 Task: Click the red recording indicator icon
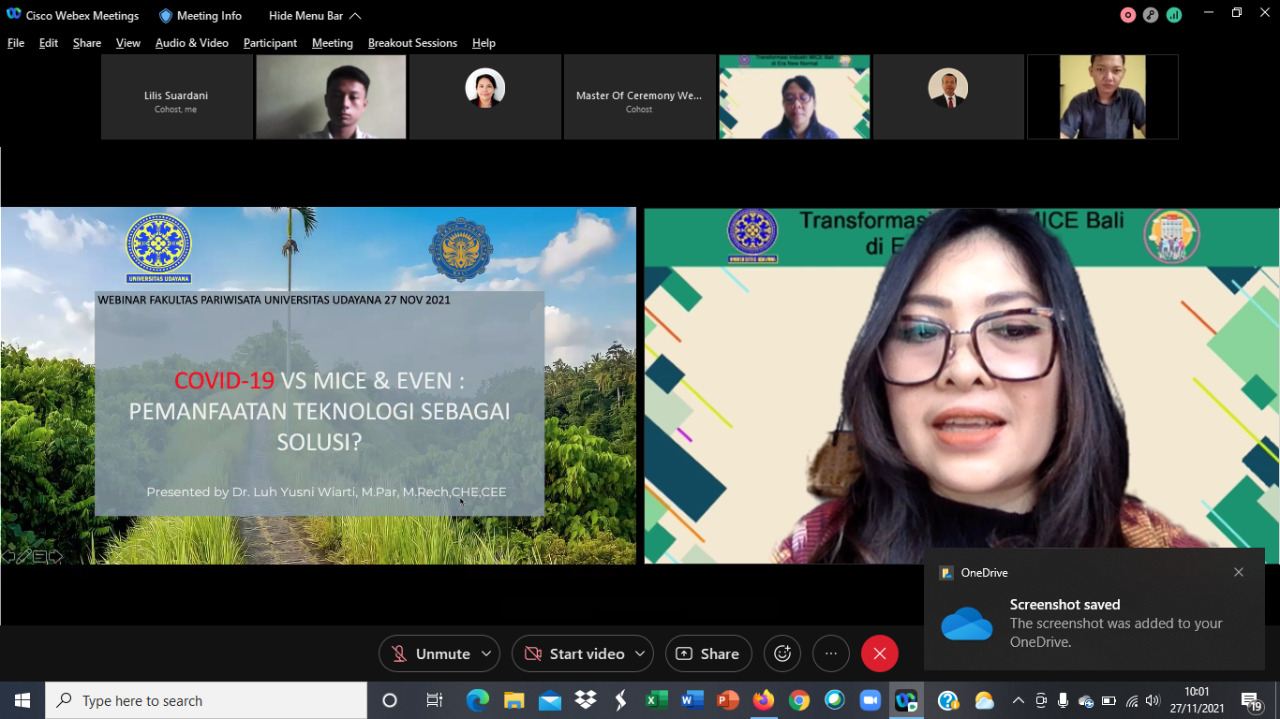pos(1128,15)
